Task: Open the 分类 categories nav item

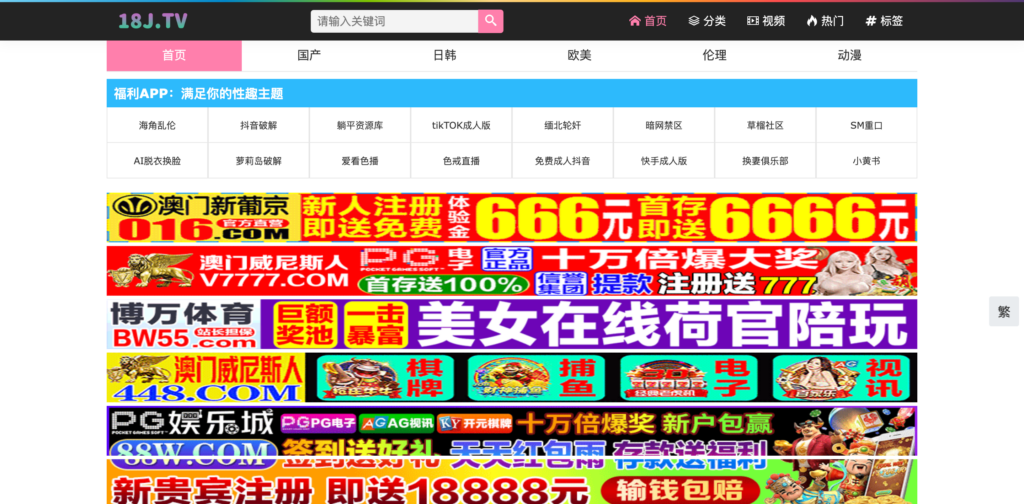Action: click(707, 21)
